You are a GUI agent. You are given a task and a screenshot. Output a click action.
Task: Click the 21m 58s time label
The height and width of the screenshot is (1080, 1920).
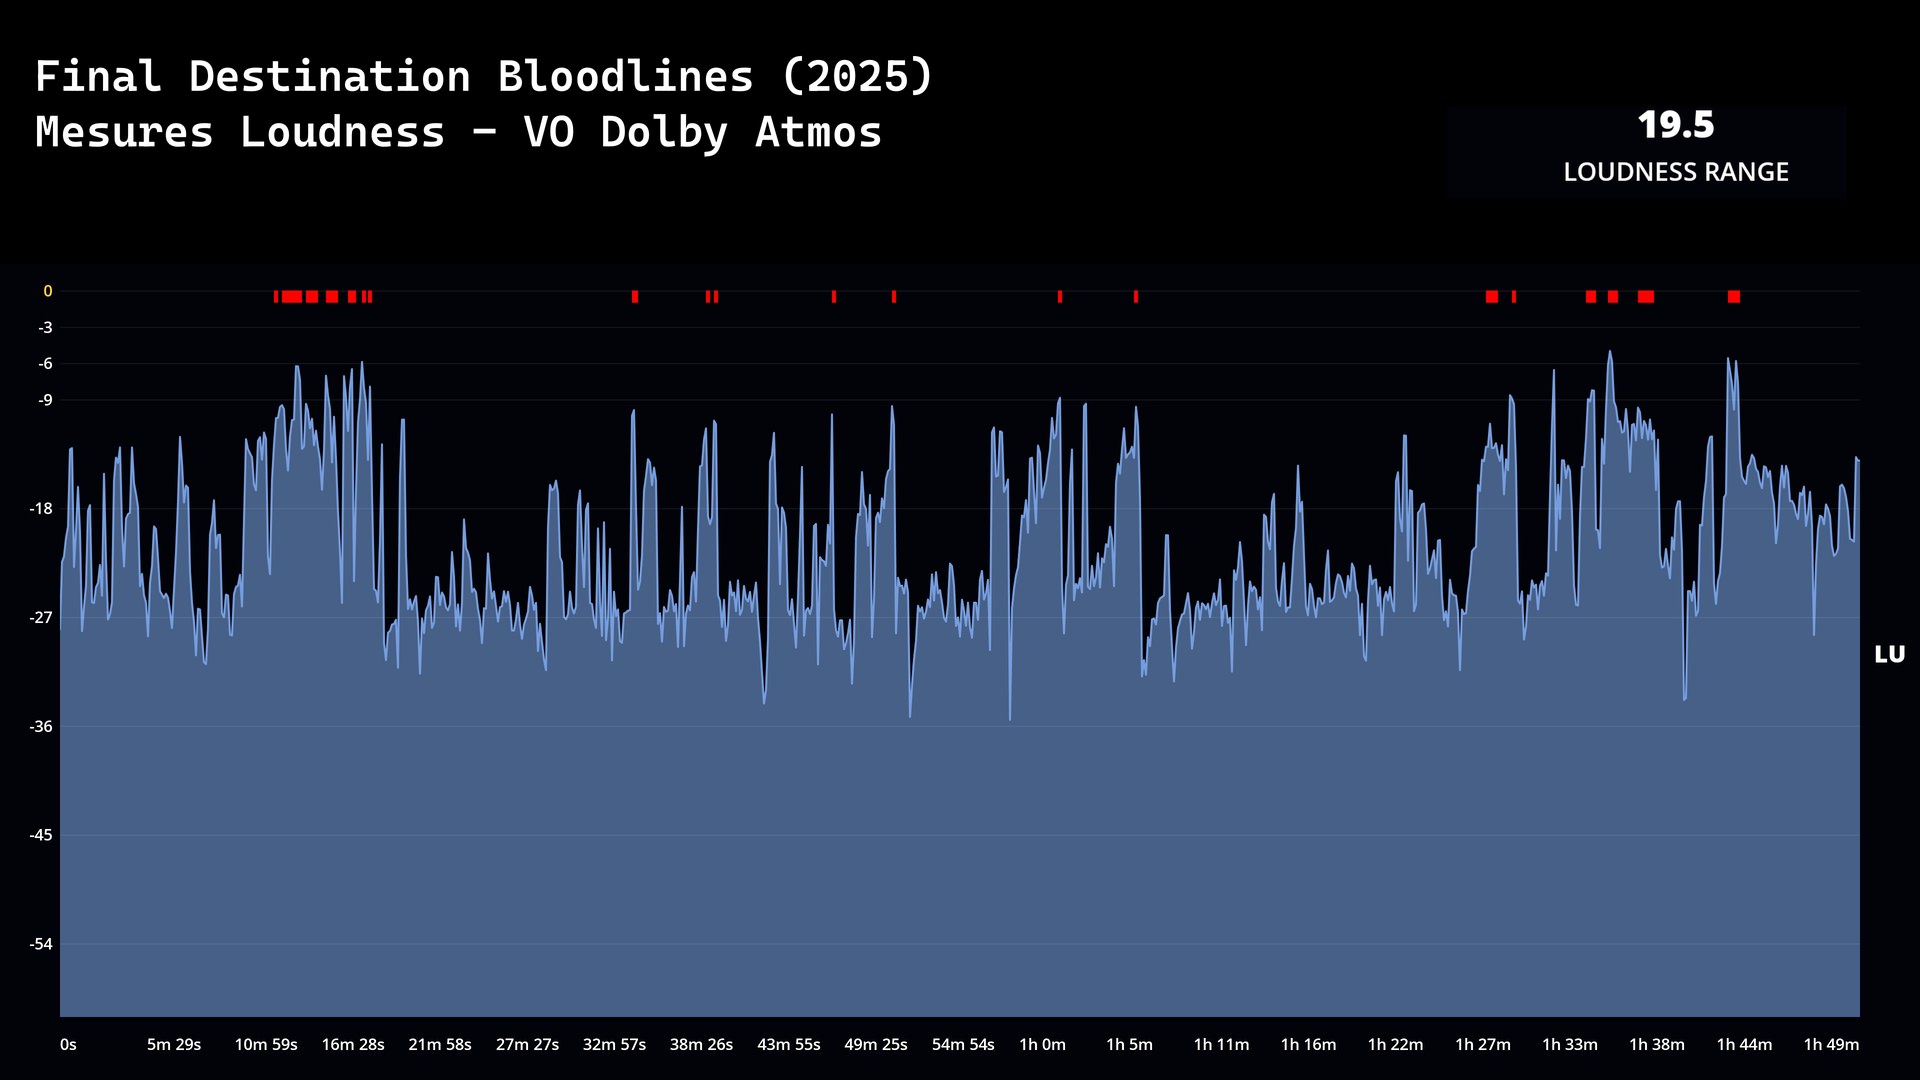click(x=440, y=1044)
